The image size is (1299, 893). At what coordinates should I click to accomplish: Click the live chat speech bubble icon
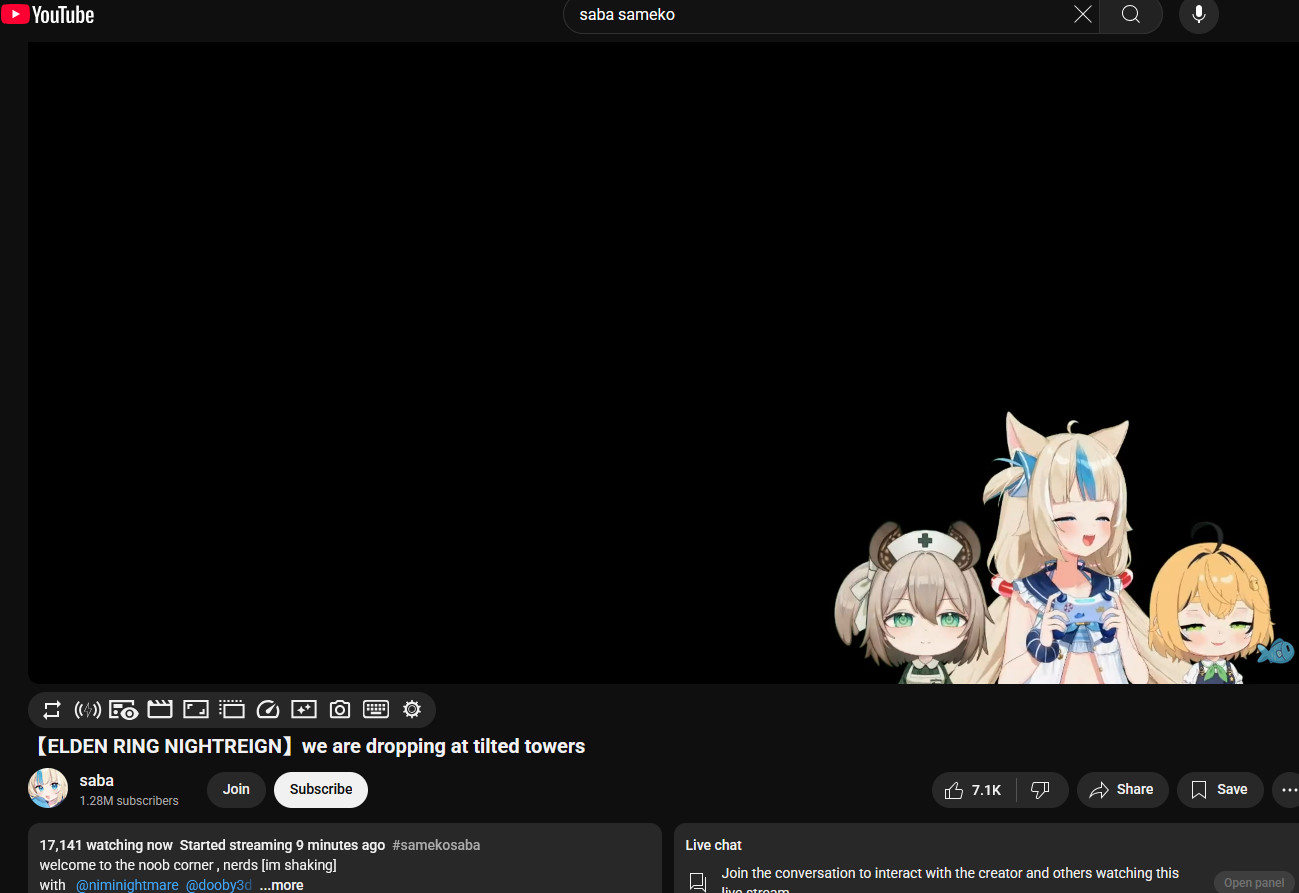[698, 882]
